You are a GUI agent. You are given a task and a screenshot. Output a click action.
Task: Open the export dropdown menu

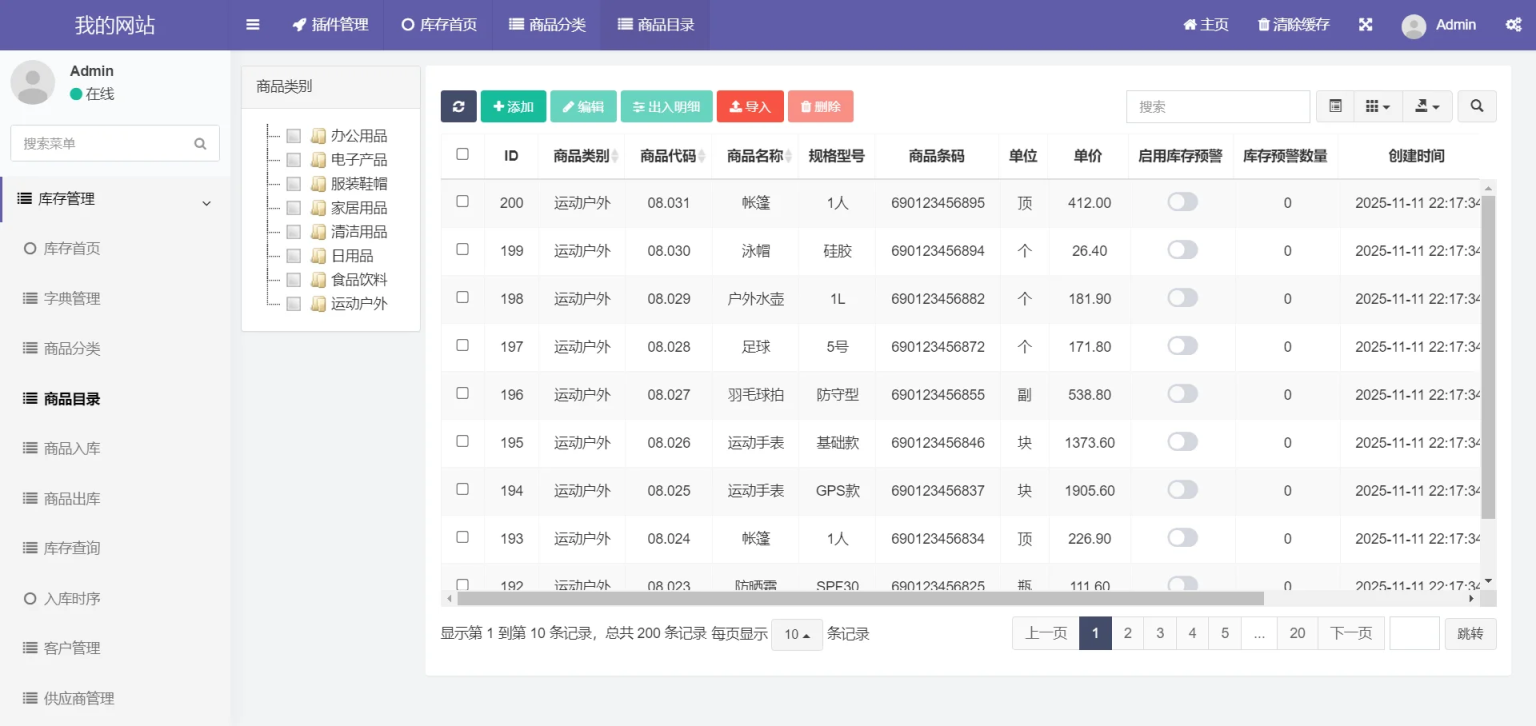coord(1427,106)
